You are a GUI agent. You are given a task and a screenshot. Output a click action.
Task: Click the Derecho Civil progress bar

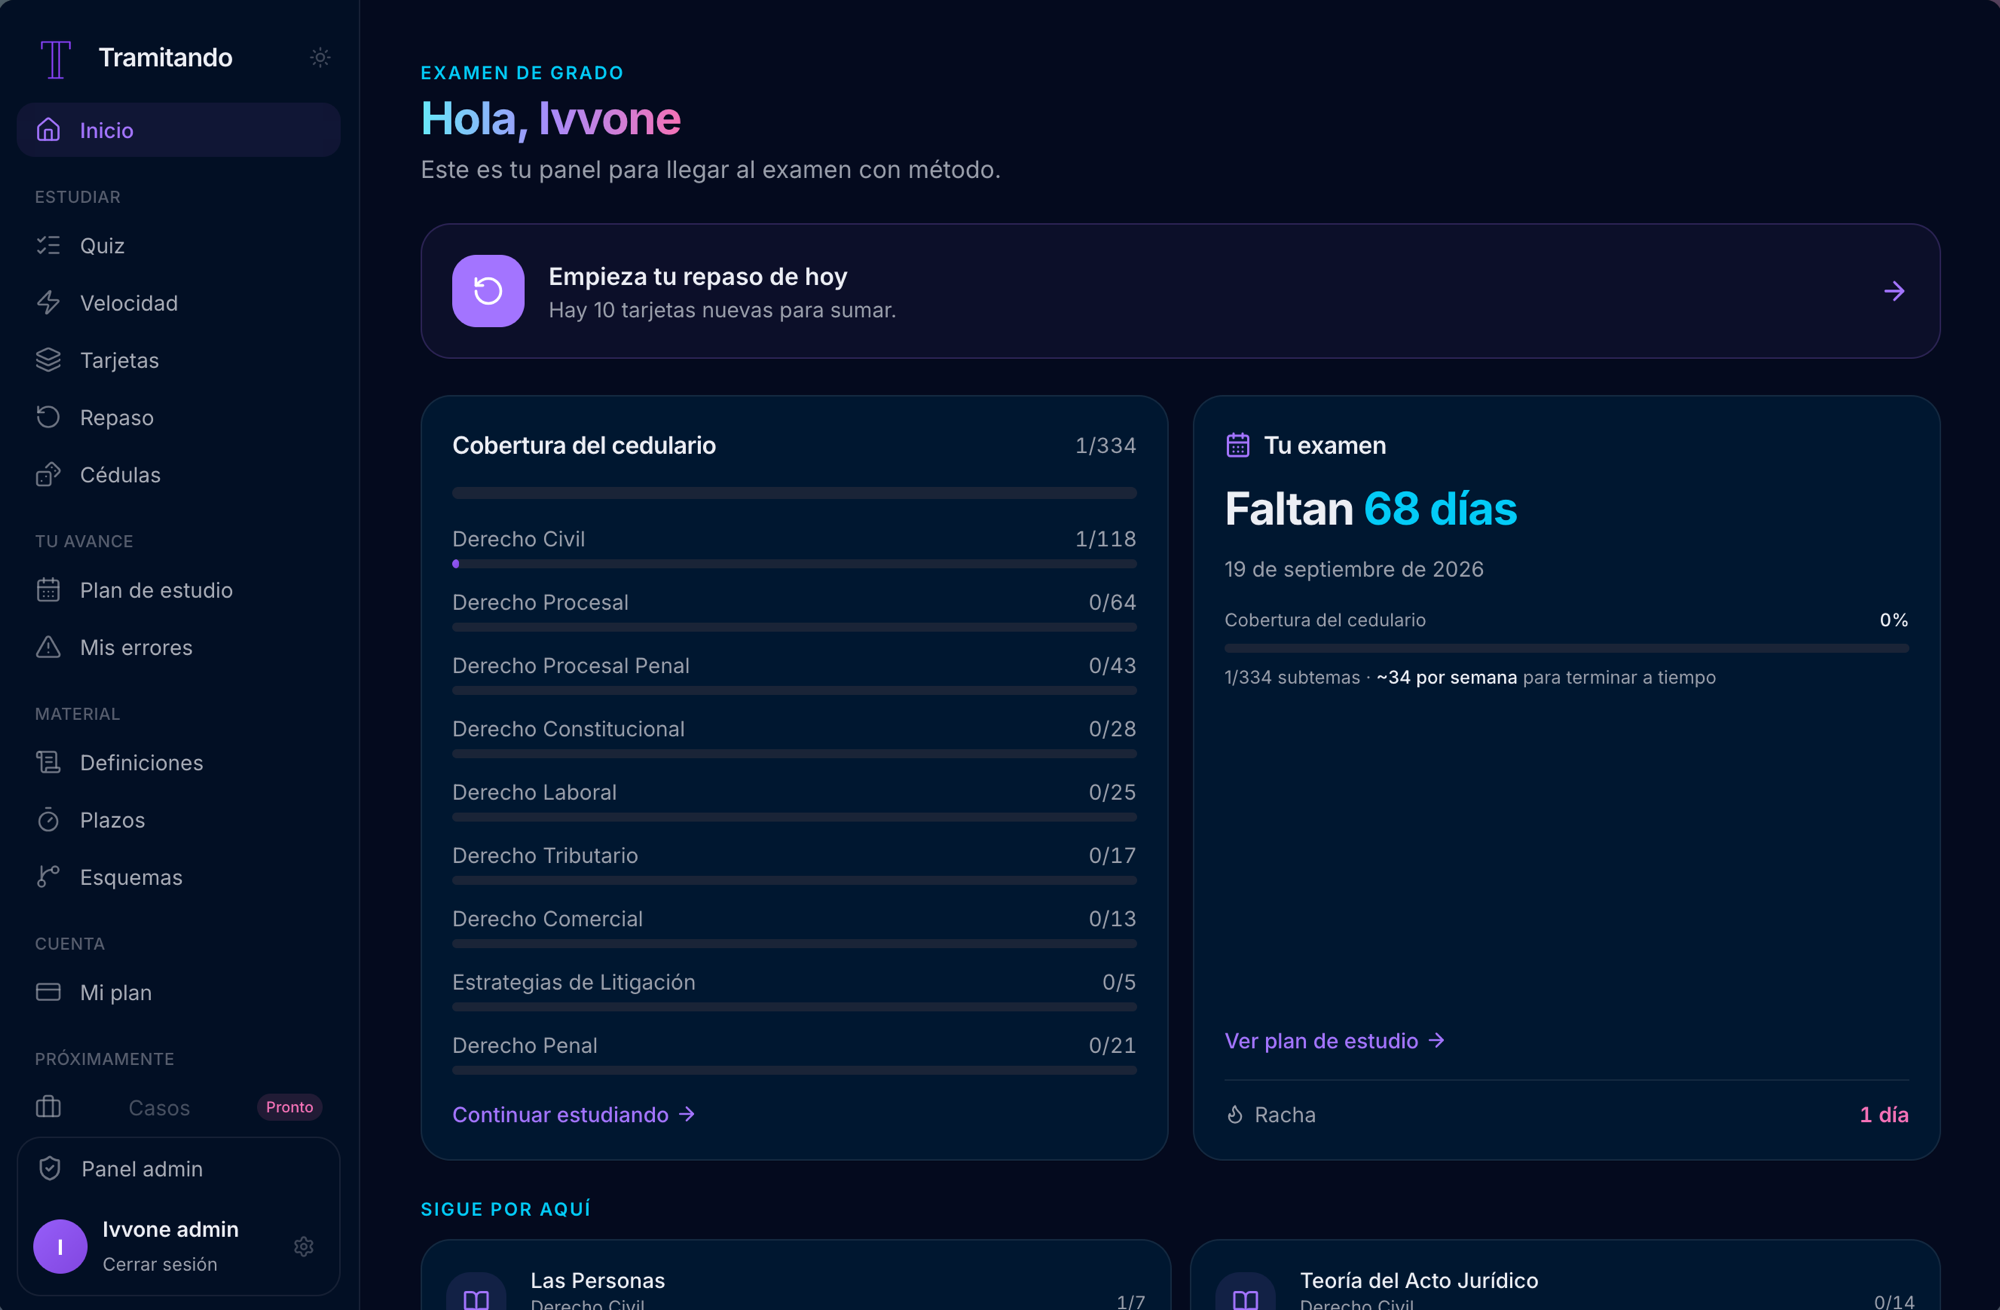pos(794,564)
